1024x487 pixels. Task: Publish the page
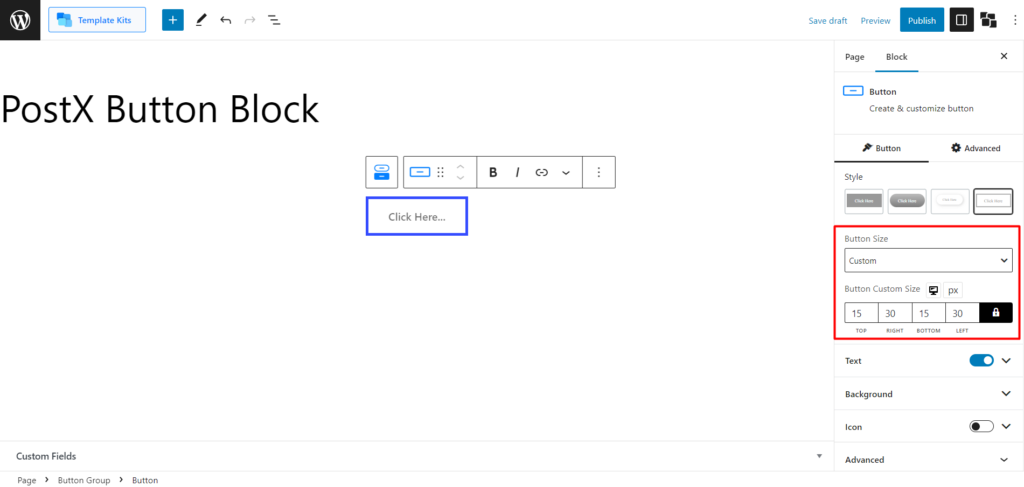(921, 20)
